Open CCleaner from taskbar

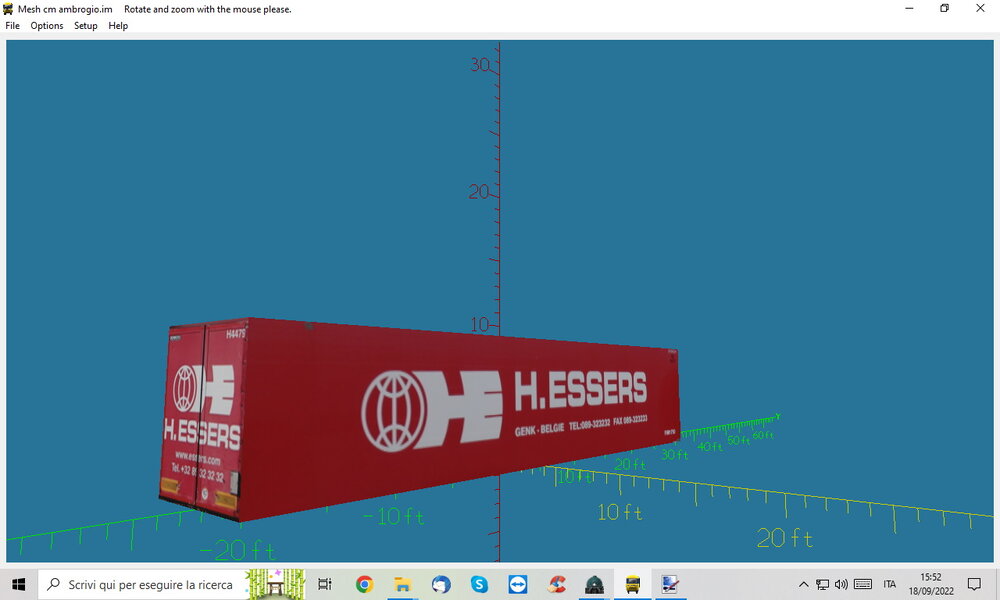point(556,584)
